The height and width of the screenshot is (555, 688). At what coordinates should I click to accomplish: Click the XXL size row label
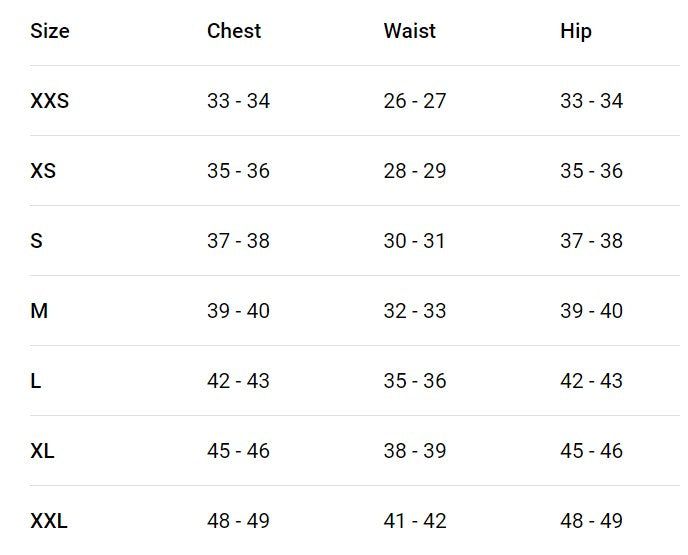[49, 521]
